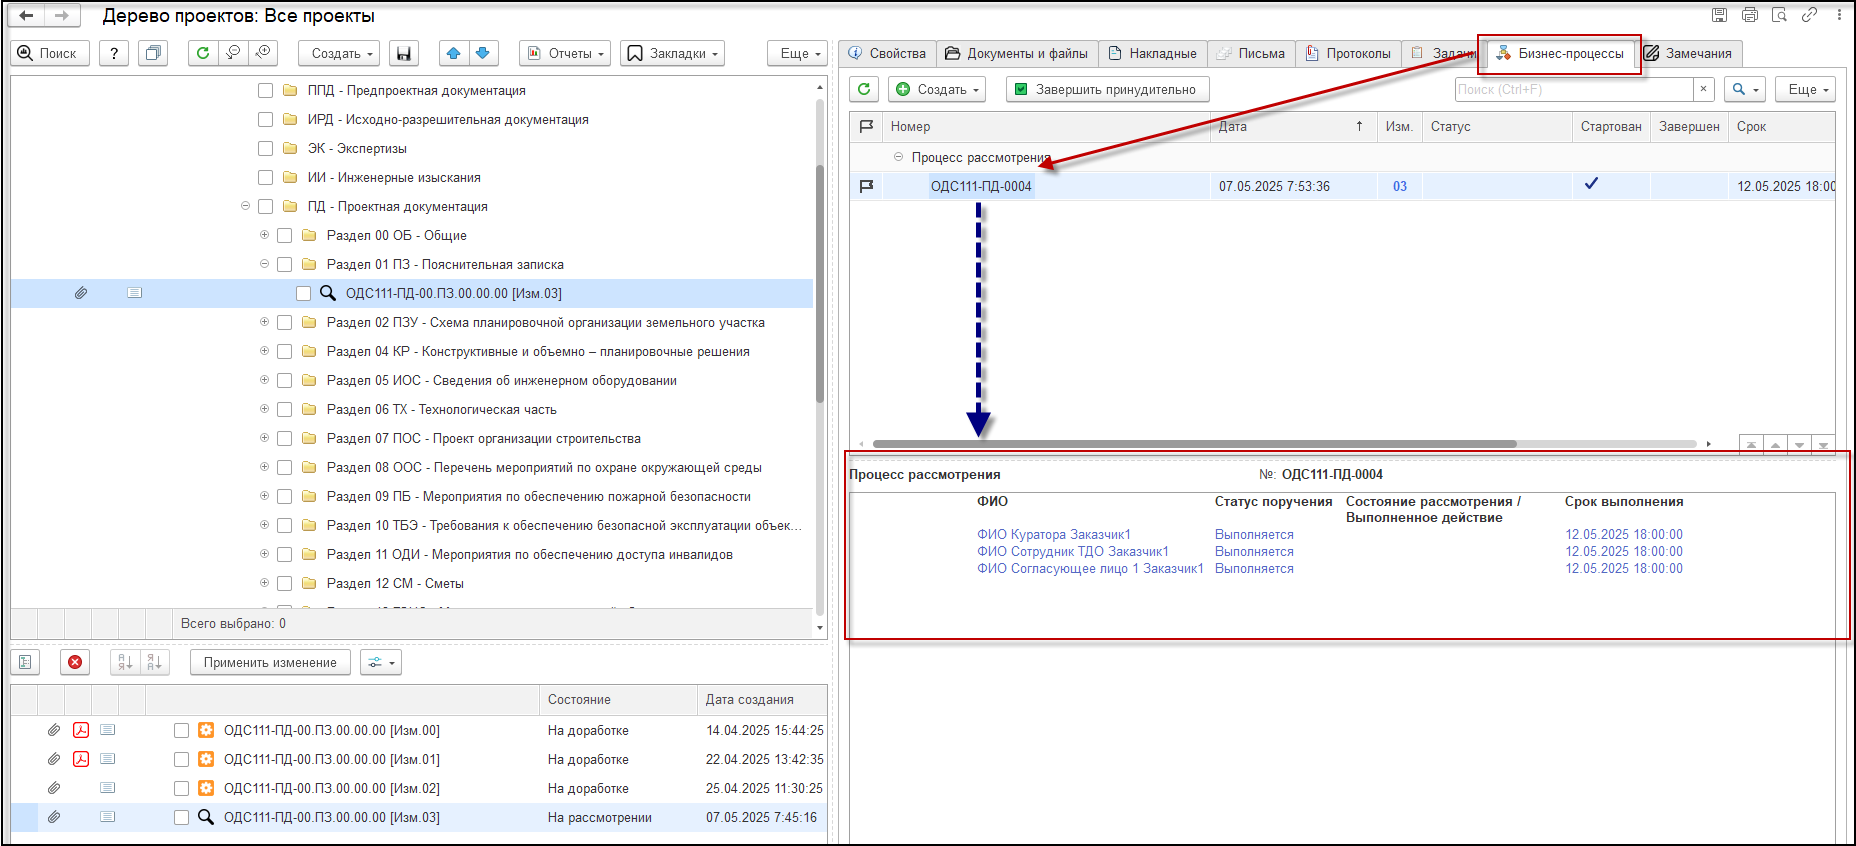Click the back navigation arrow
The height and width of the screenshot is (846, 1856).
click(27, 16)
